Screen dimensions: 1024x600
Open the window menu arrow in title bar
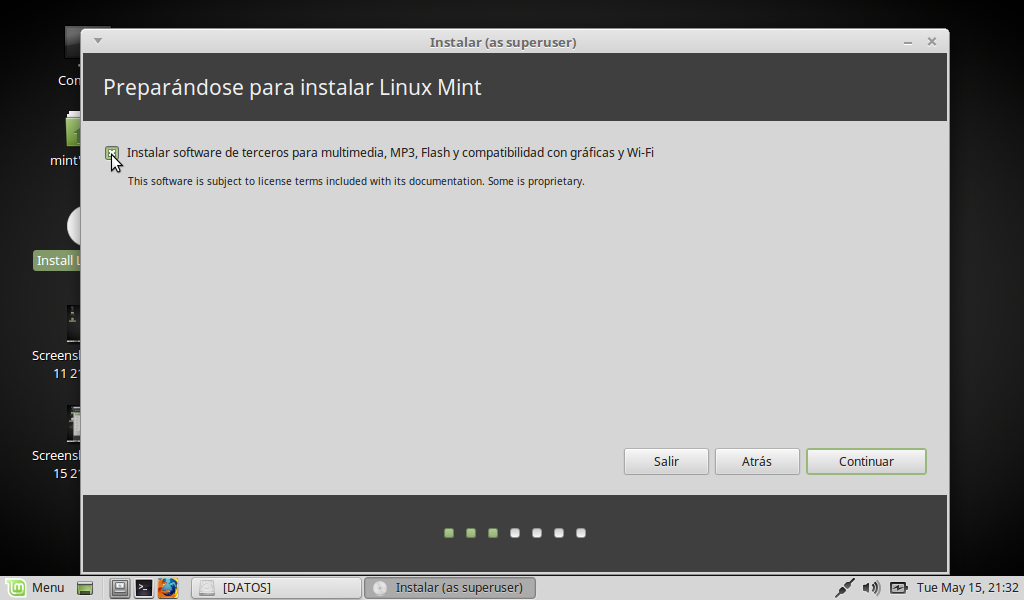pyautogui.click(x=97, y=42)
